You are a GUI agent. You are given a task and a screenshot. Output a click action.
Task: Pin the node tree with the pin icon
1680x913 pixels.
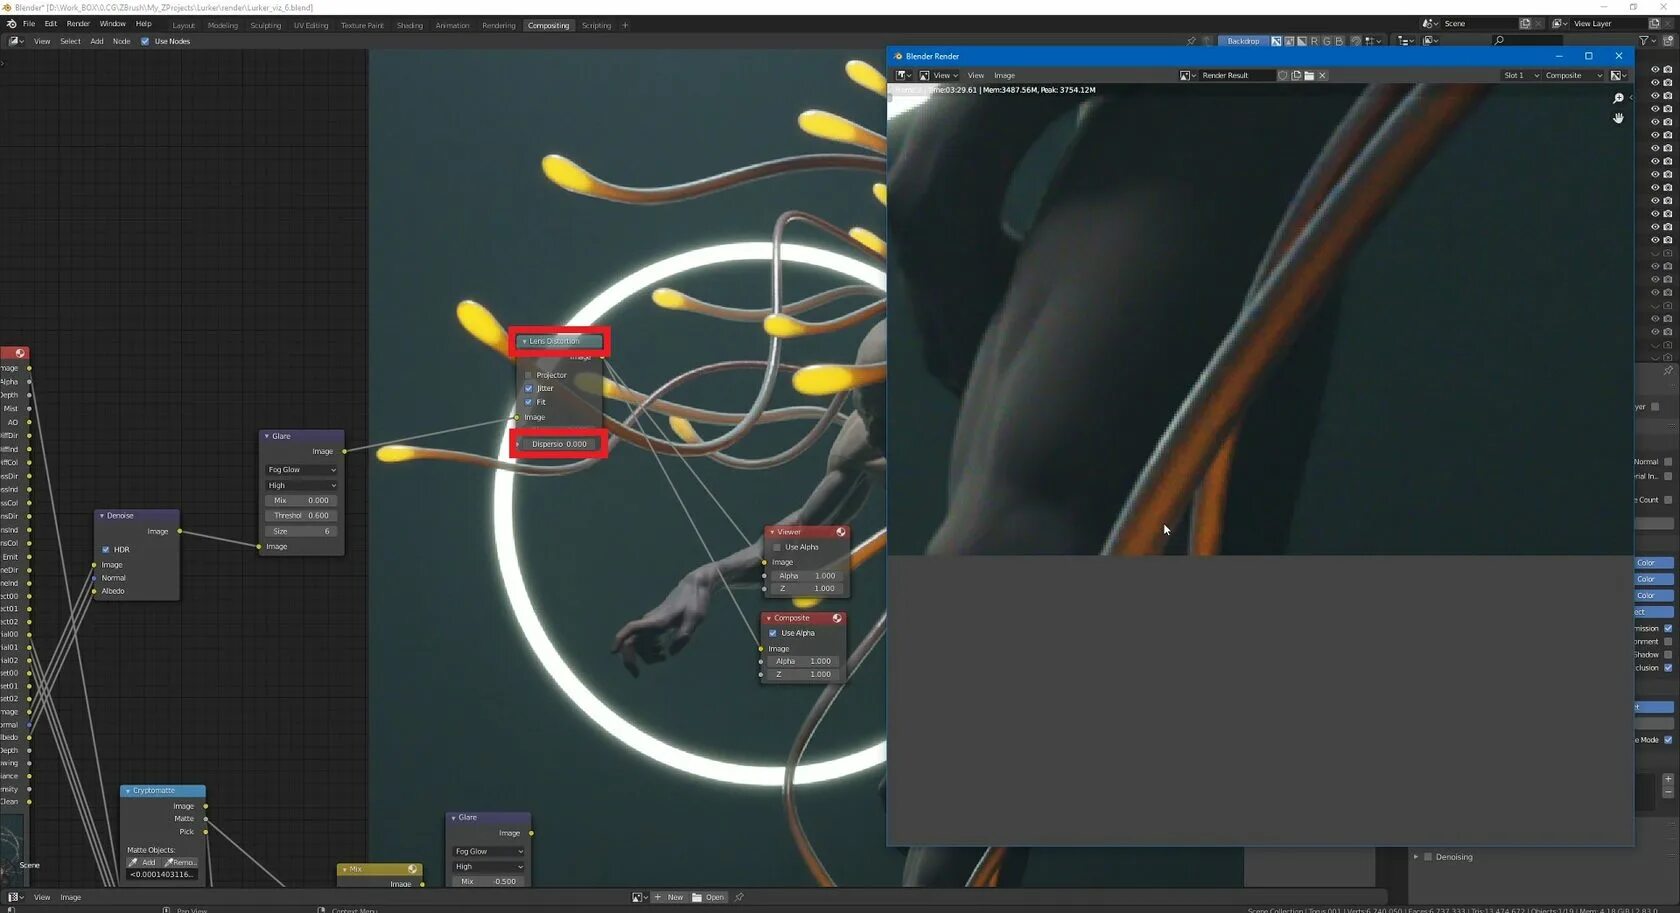coord(1191,41)
